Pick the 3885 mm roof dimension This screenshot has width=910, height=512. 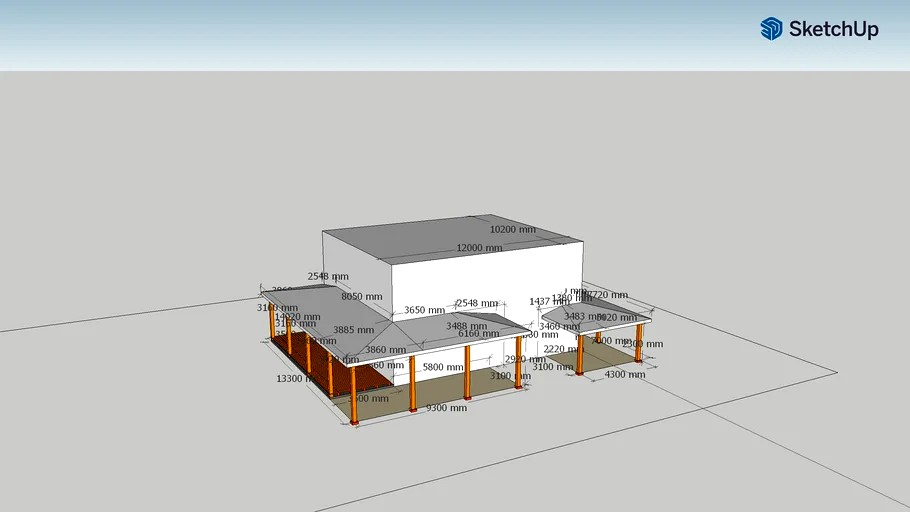353,330
